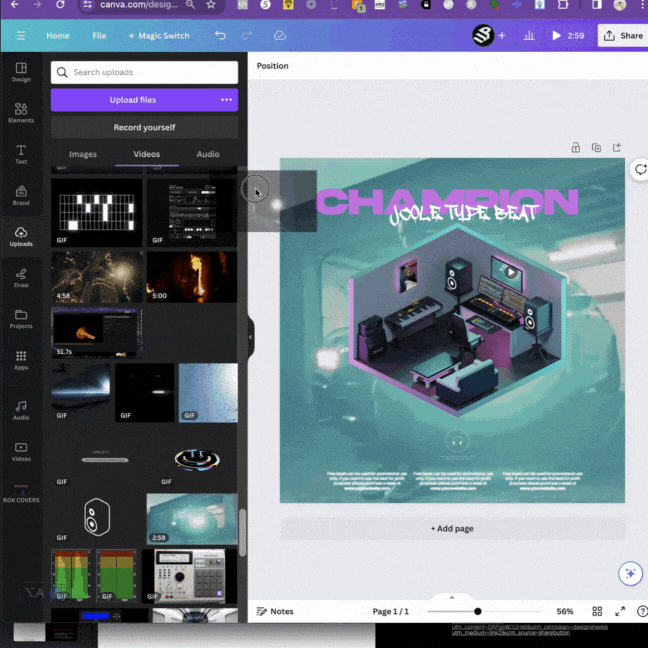Open the user profile avatar

coord(483,36)
